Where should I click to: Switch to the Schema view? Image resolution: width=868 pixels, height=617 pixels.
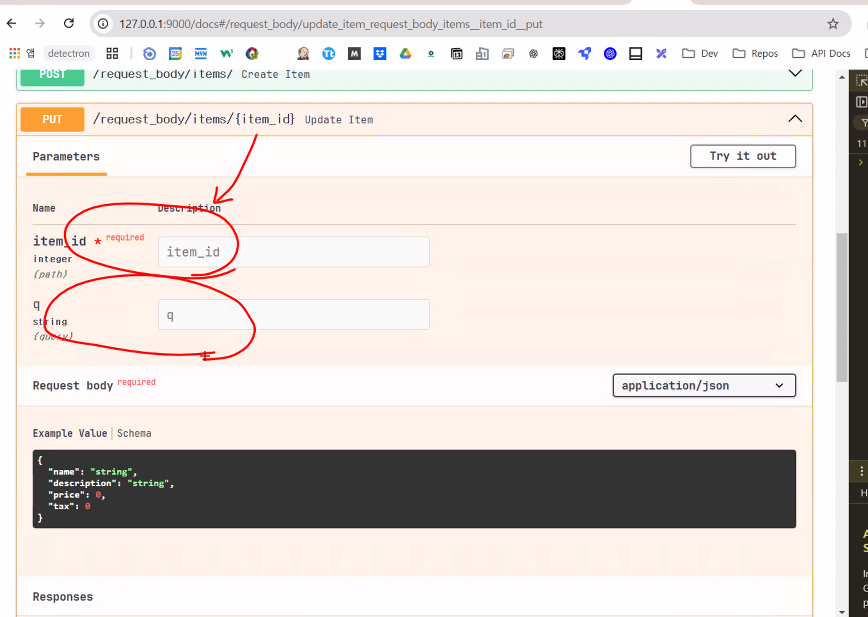click(134, 433)
